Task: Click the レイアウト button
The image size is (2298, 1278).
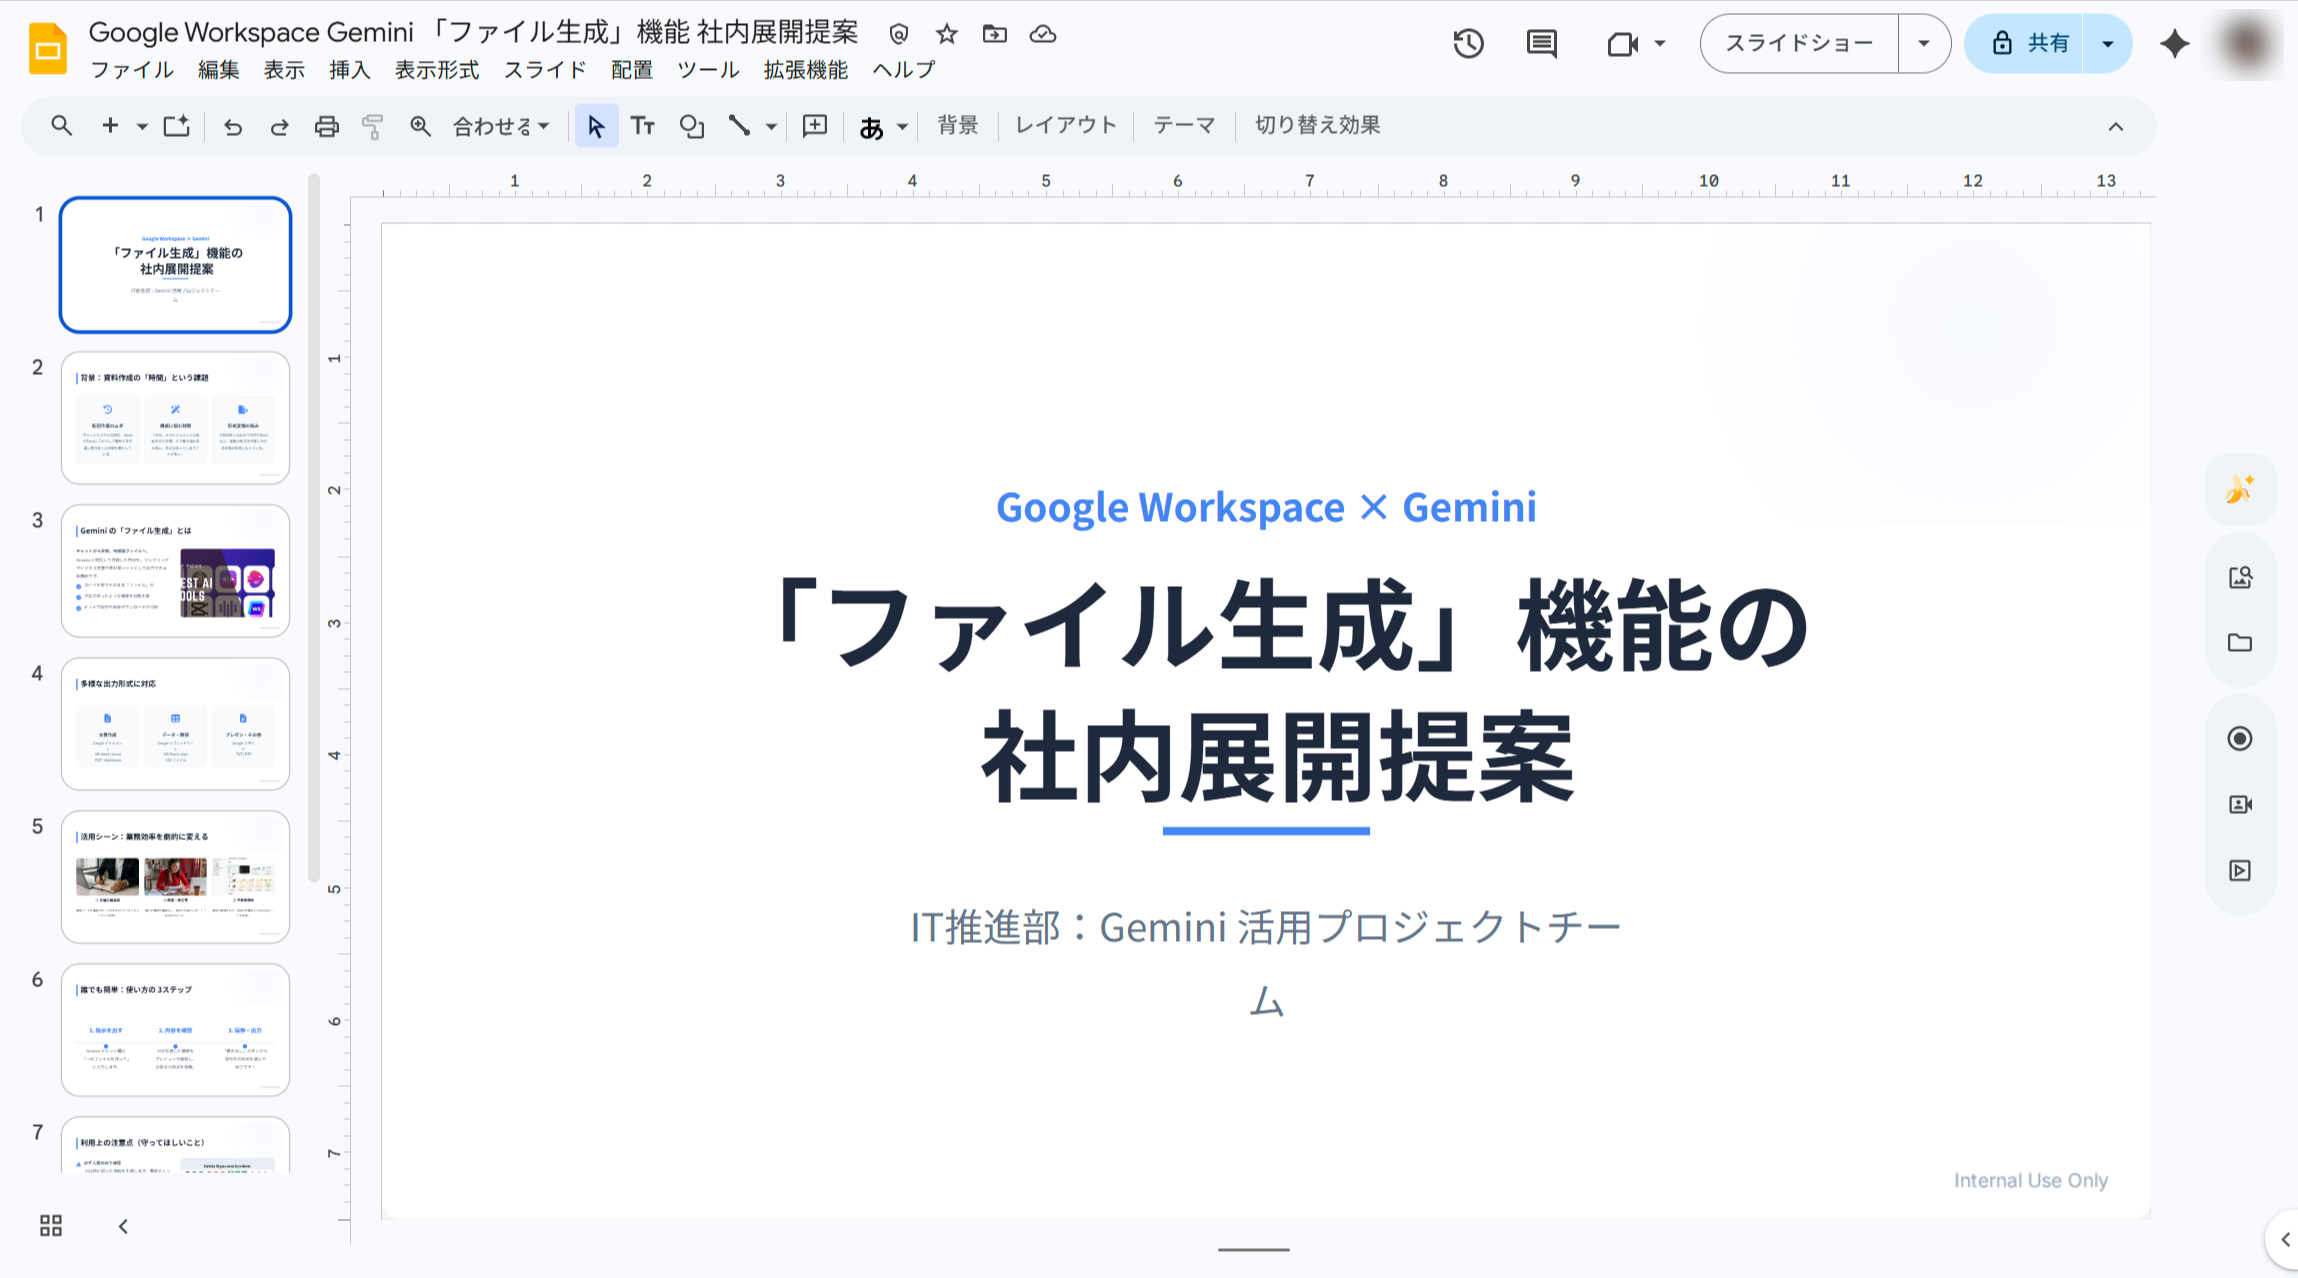Action: tap(1066, 125)
